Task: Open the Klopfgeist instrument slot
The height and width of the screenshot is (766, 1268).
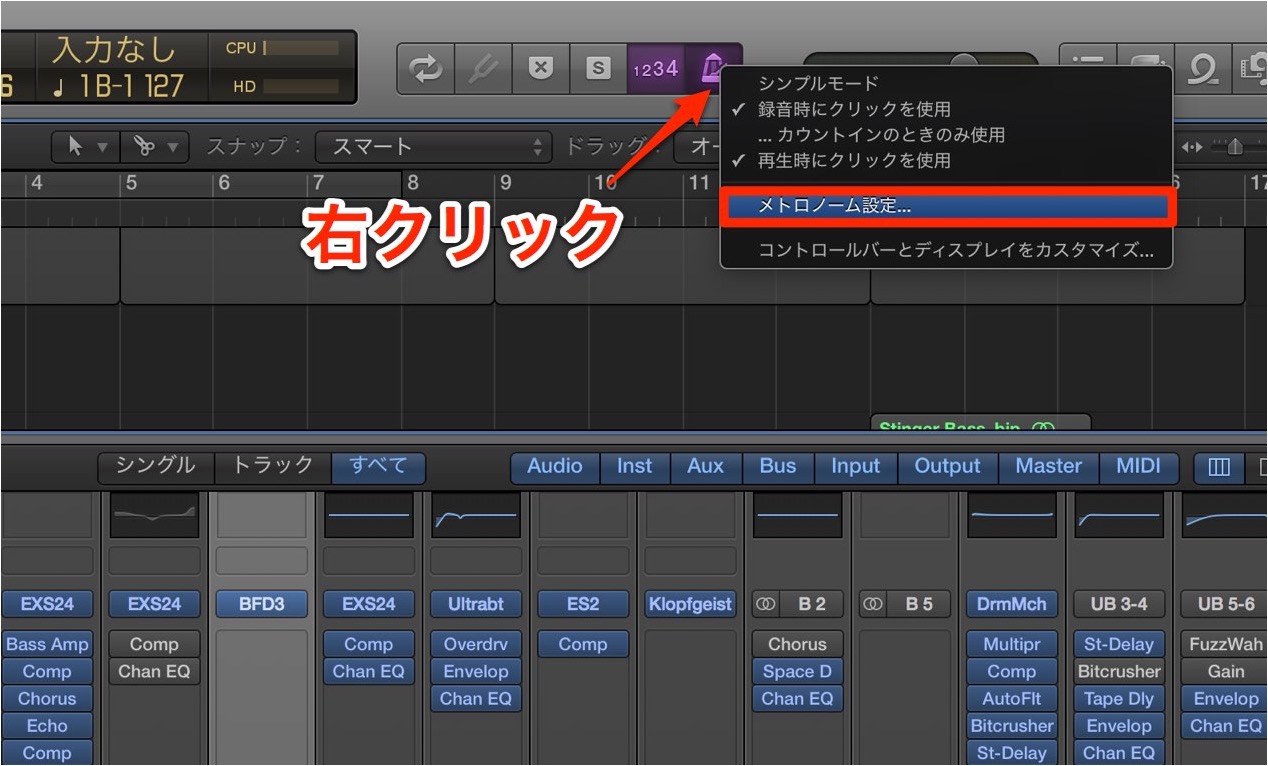Action: tap(690, 604)
